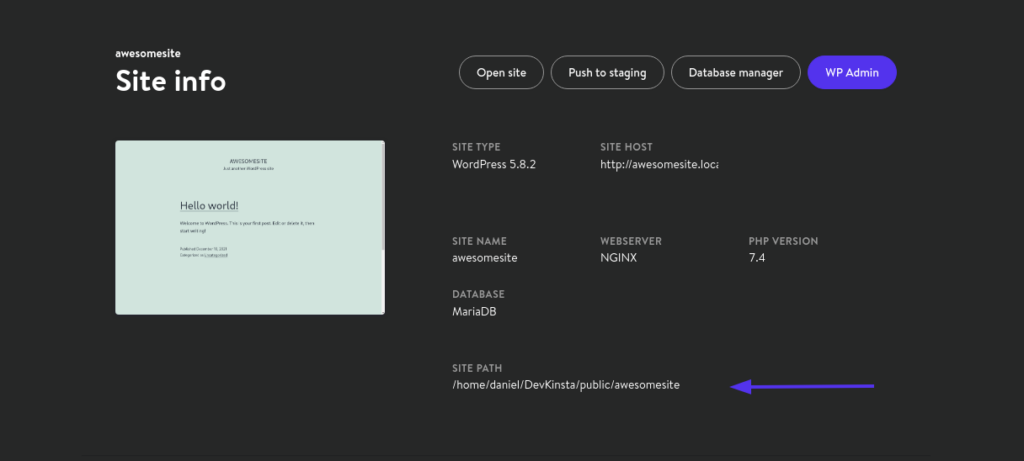
Task: Click the SITE PATH label
Action: click(x=477, y=368)
